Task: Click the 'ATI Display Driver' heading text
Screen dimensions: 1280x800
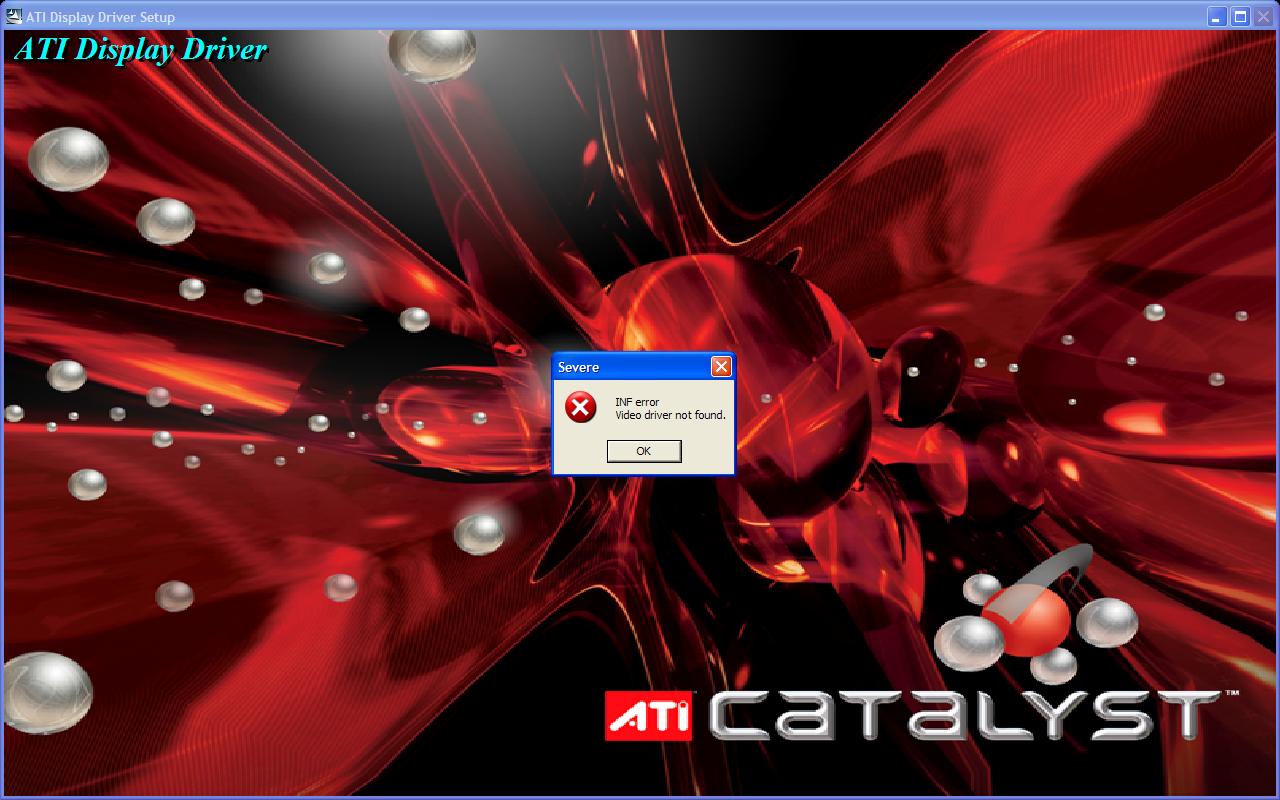Action: click(x=141, y=50)
